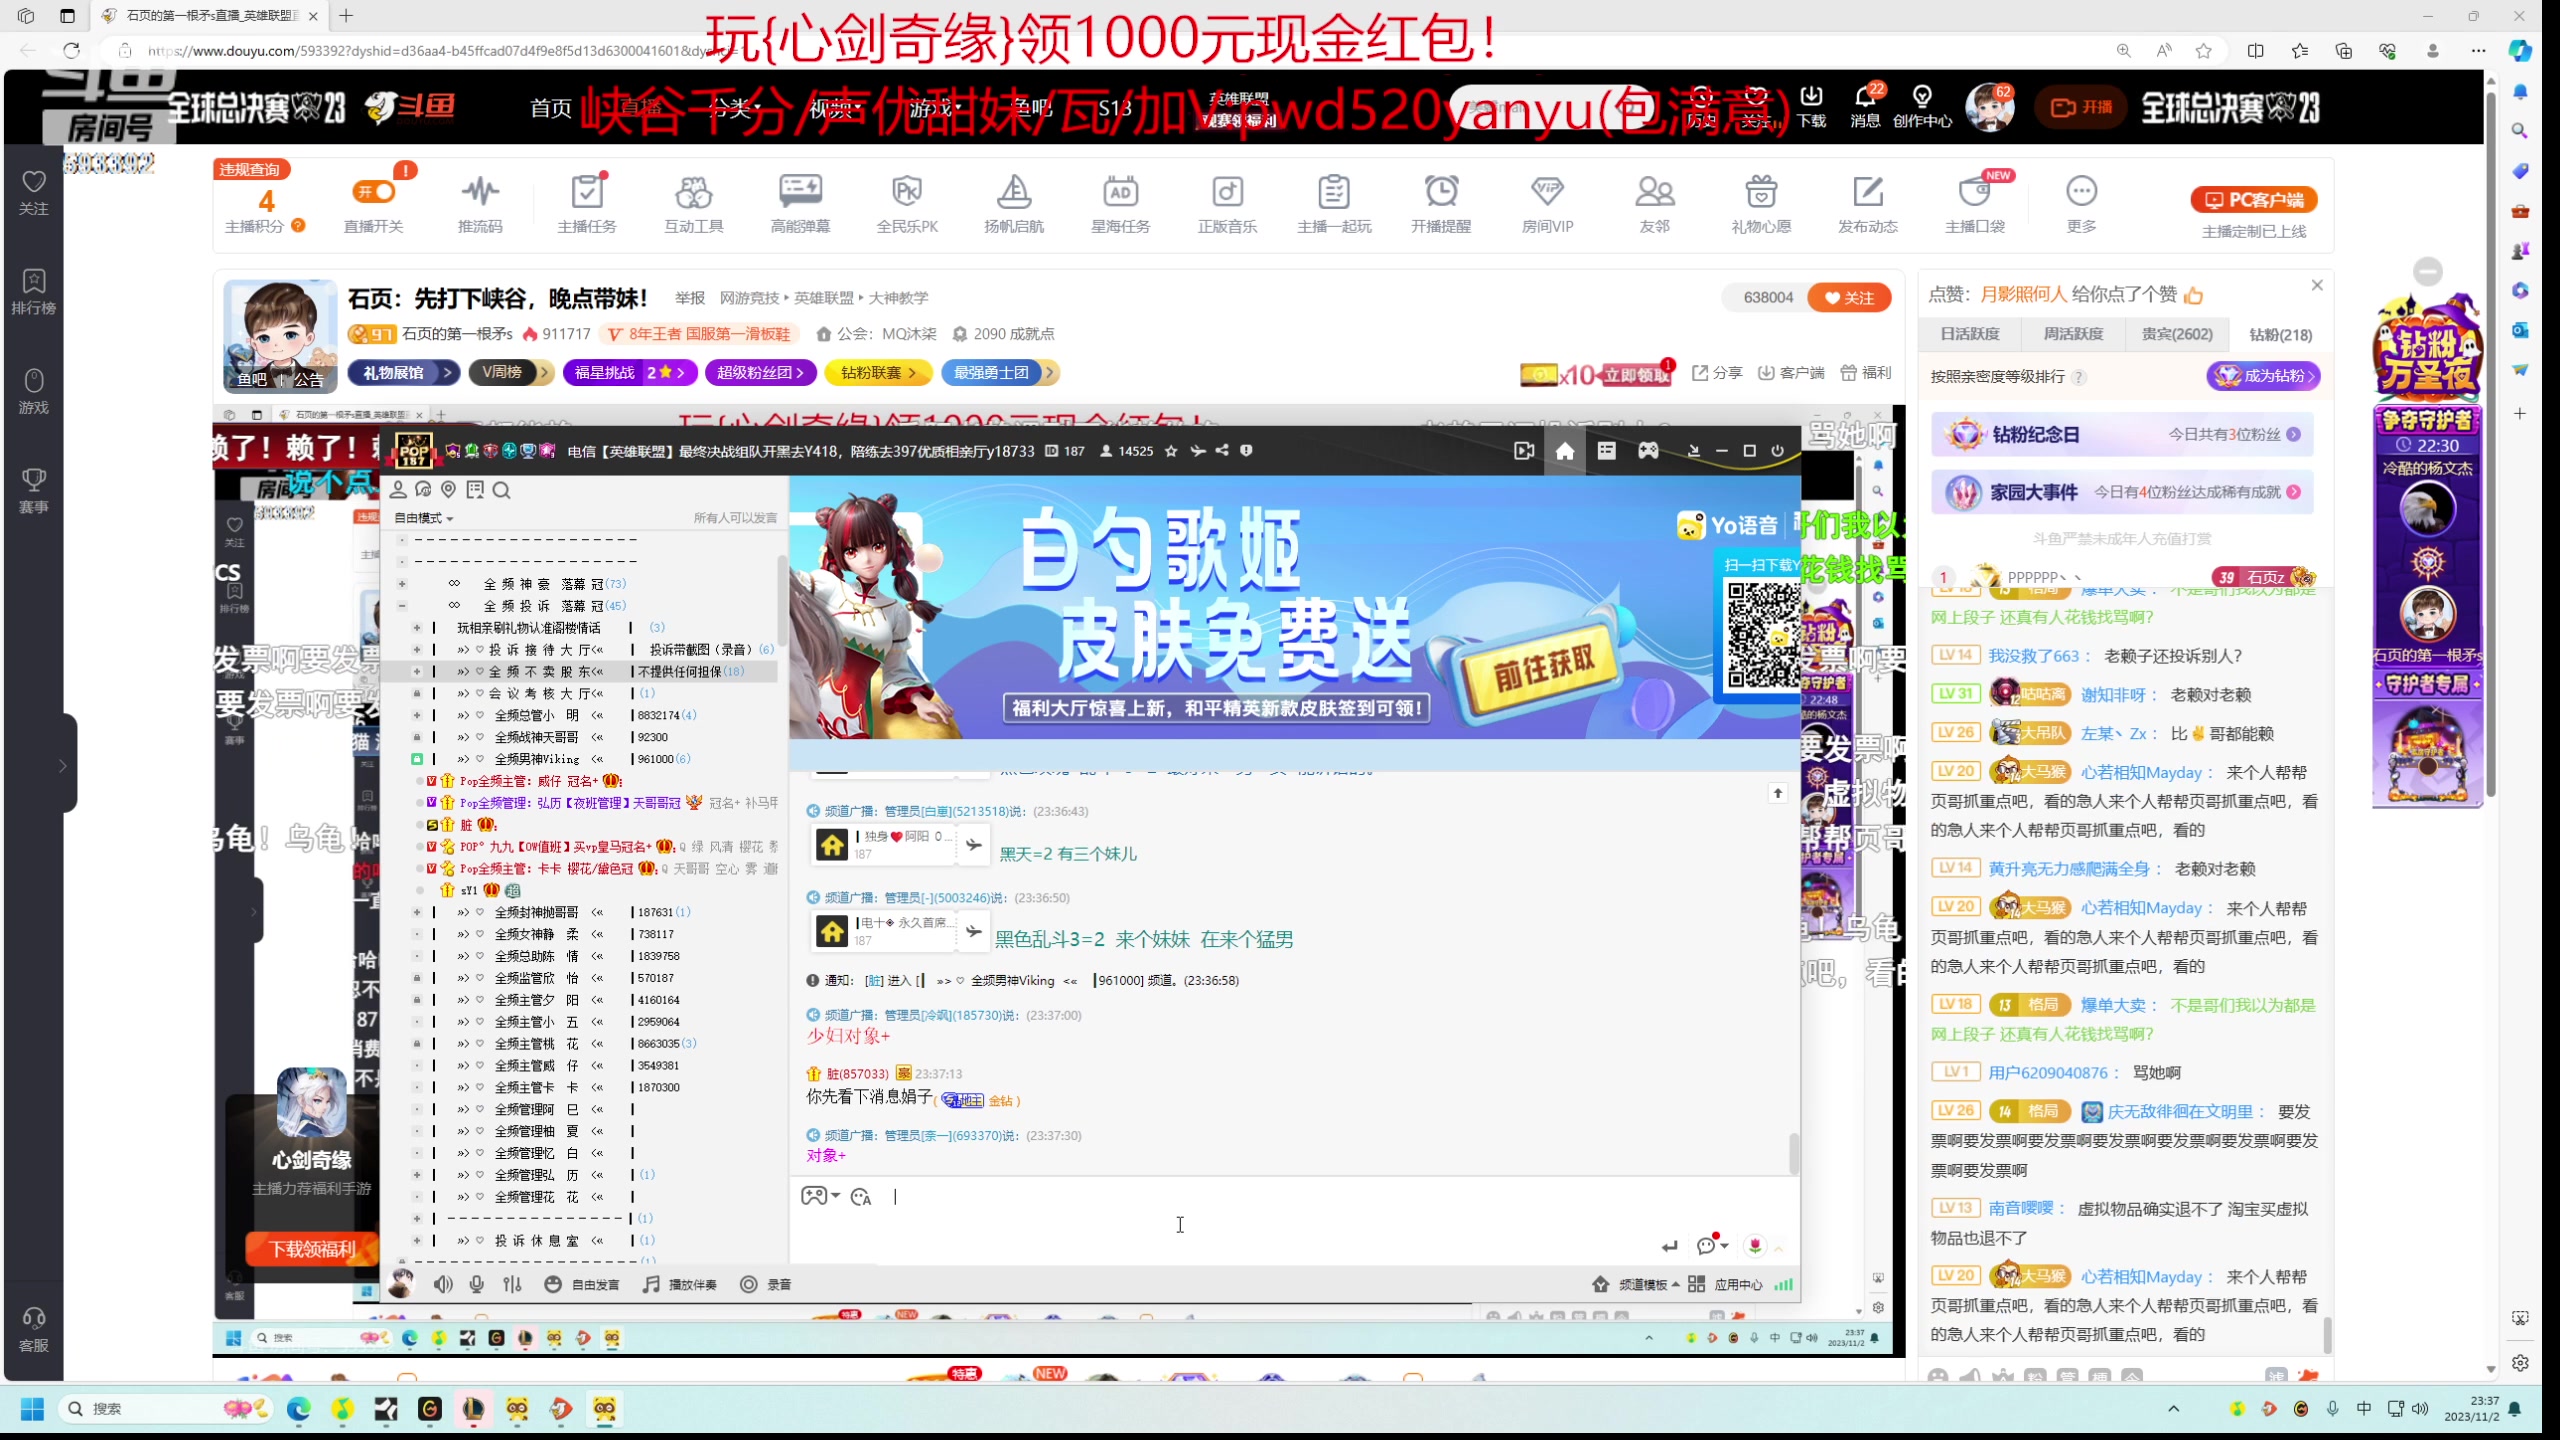Viewport: 2560px width, 1440px height.
Task: Open the YY audio mixer sliders icon
Action: point(512,1284)
